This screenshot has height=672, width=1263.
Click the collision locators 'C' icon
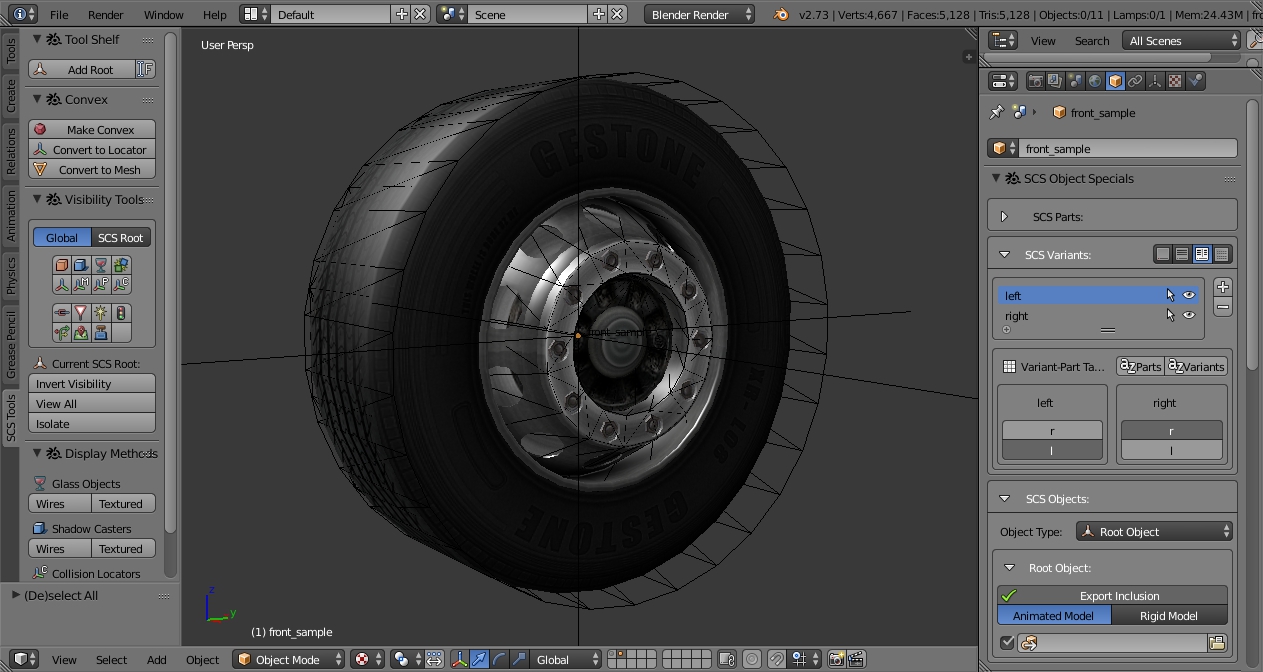121,285
